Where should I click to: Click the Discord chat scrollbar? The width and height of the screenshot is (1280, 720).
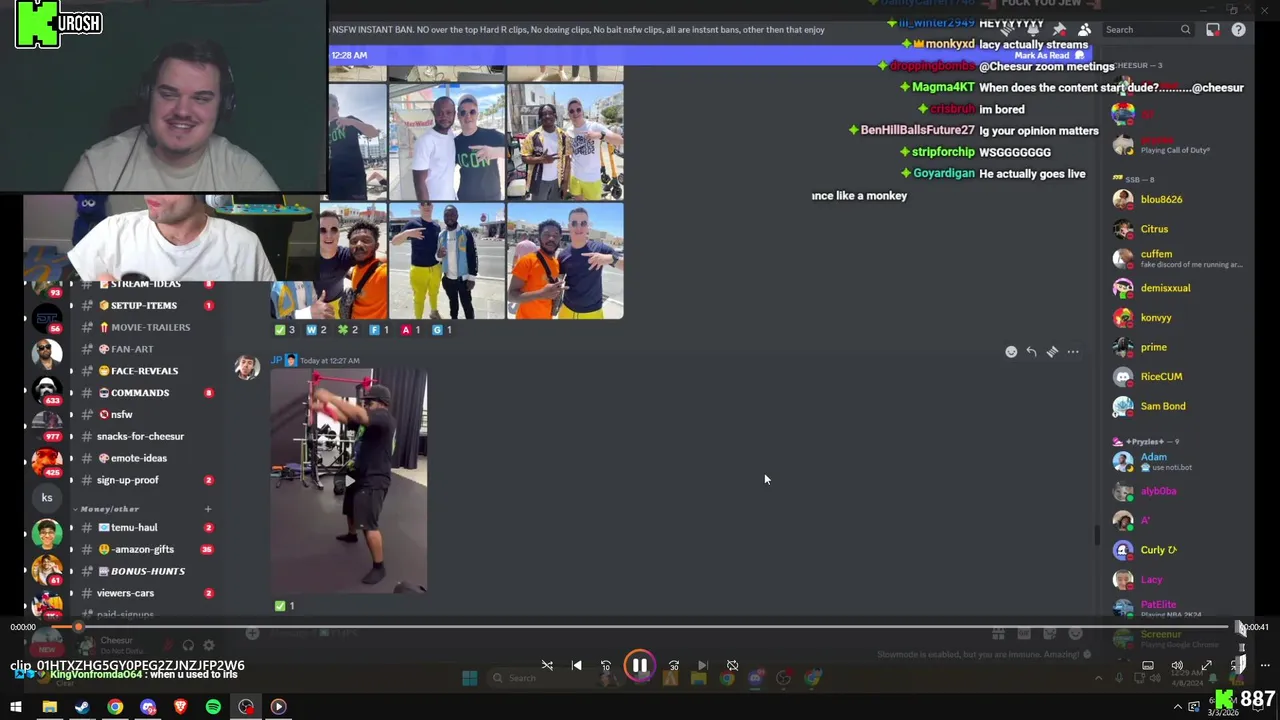1096,535
